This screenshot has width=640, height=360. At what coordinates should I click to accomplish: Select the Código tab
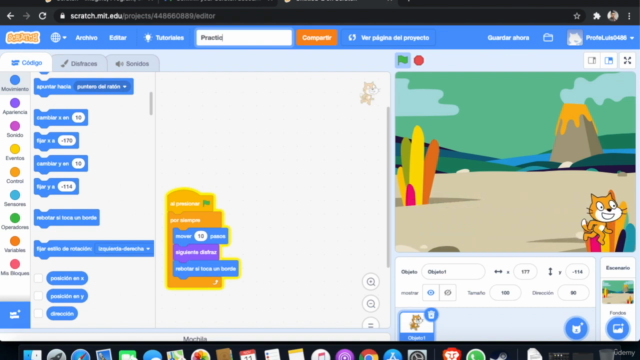coord(27,63)
